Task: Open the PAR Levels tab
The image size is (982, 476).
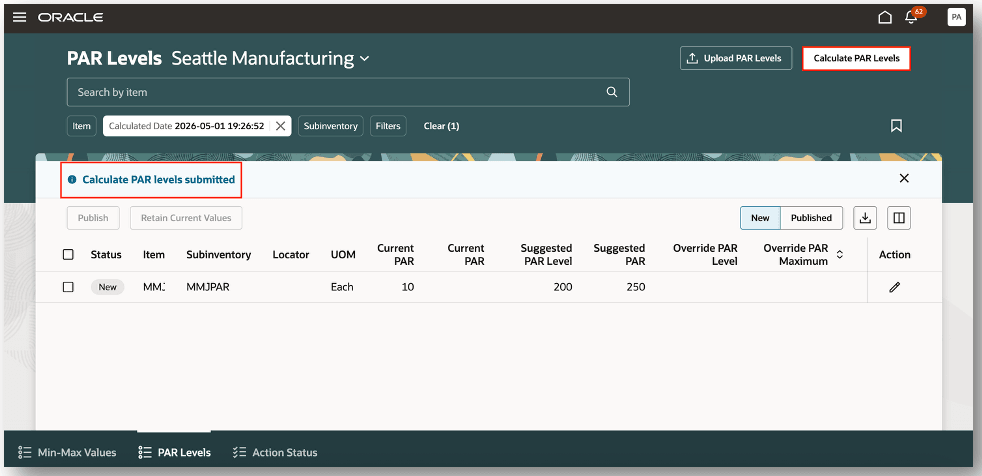Action: pos(174,452)
